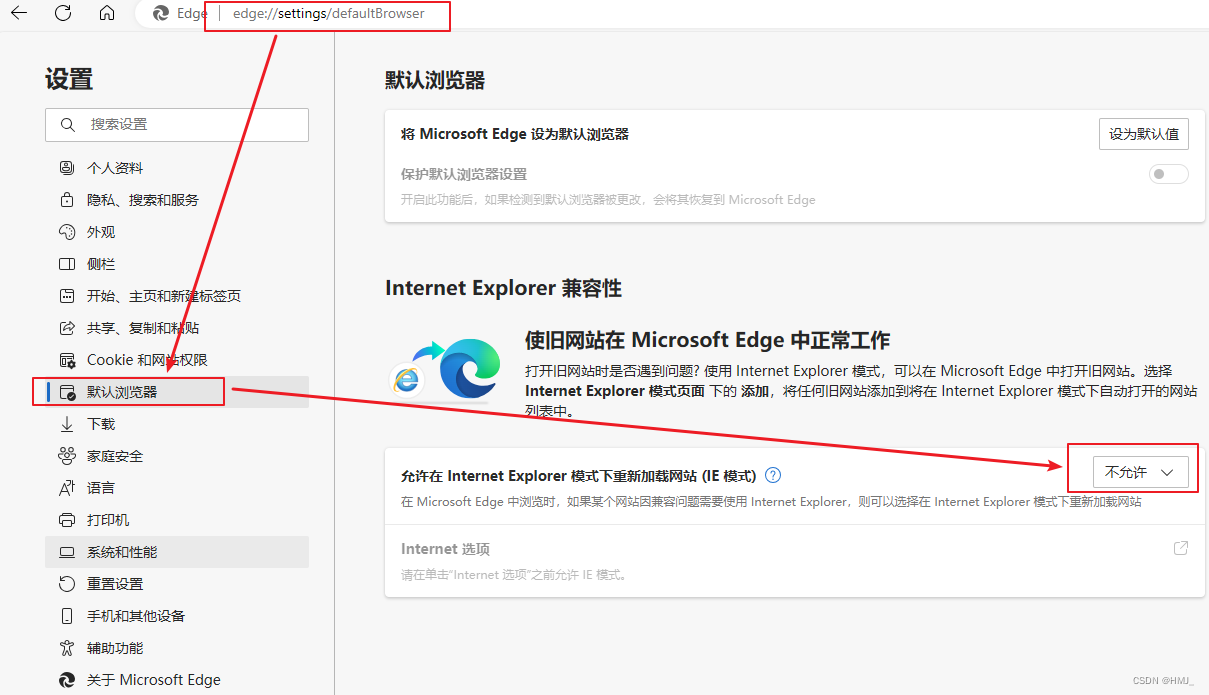Open the 不允许 IE mode dropdown
Image resolution: width=1209 pixels, height=695 pixels.
(1139, 472)
